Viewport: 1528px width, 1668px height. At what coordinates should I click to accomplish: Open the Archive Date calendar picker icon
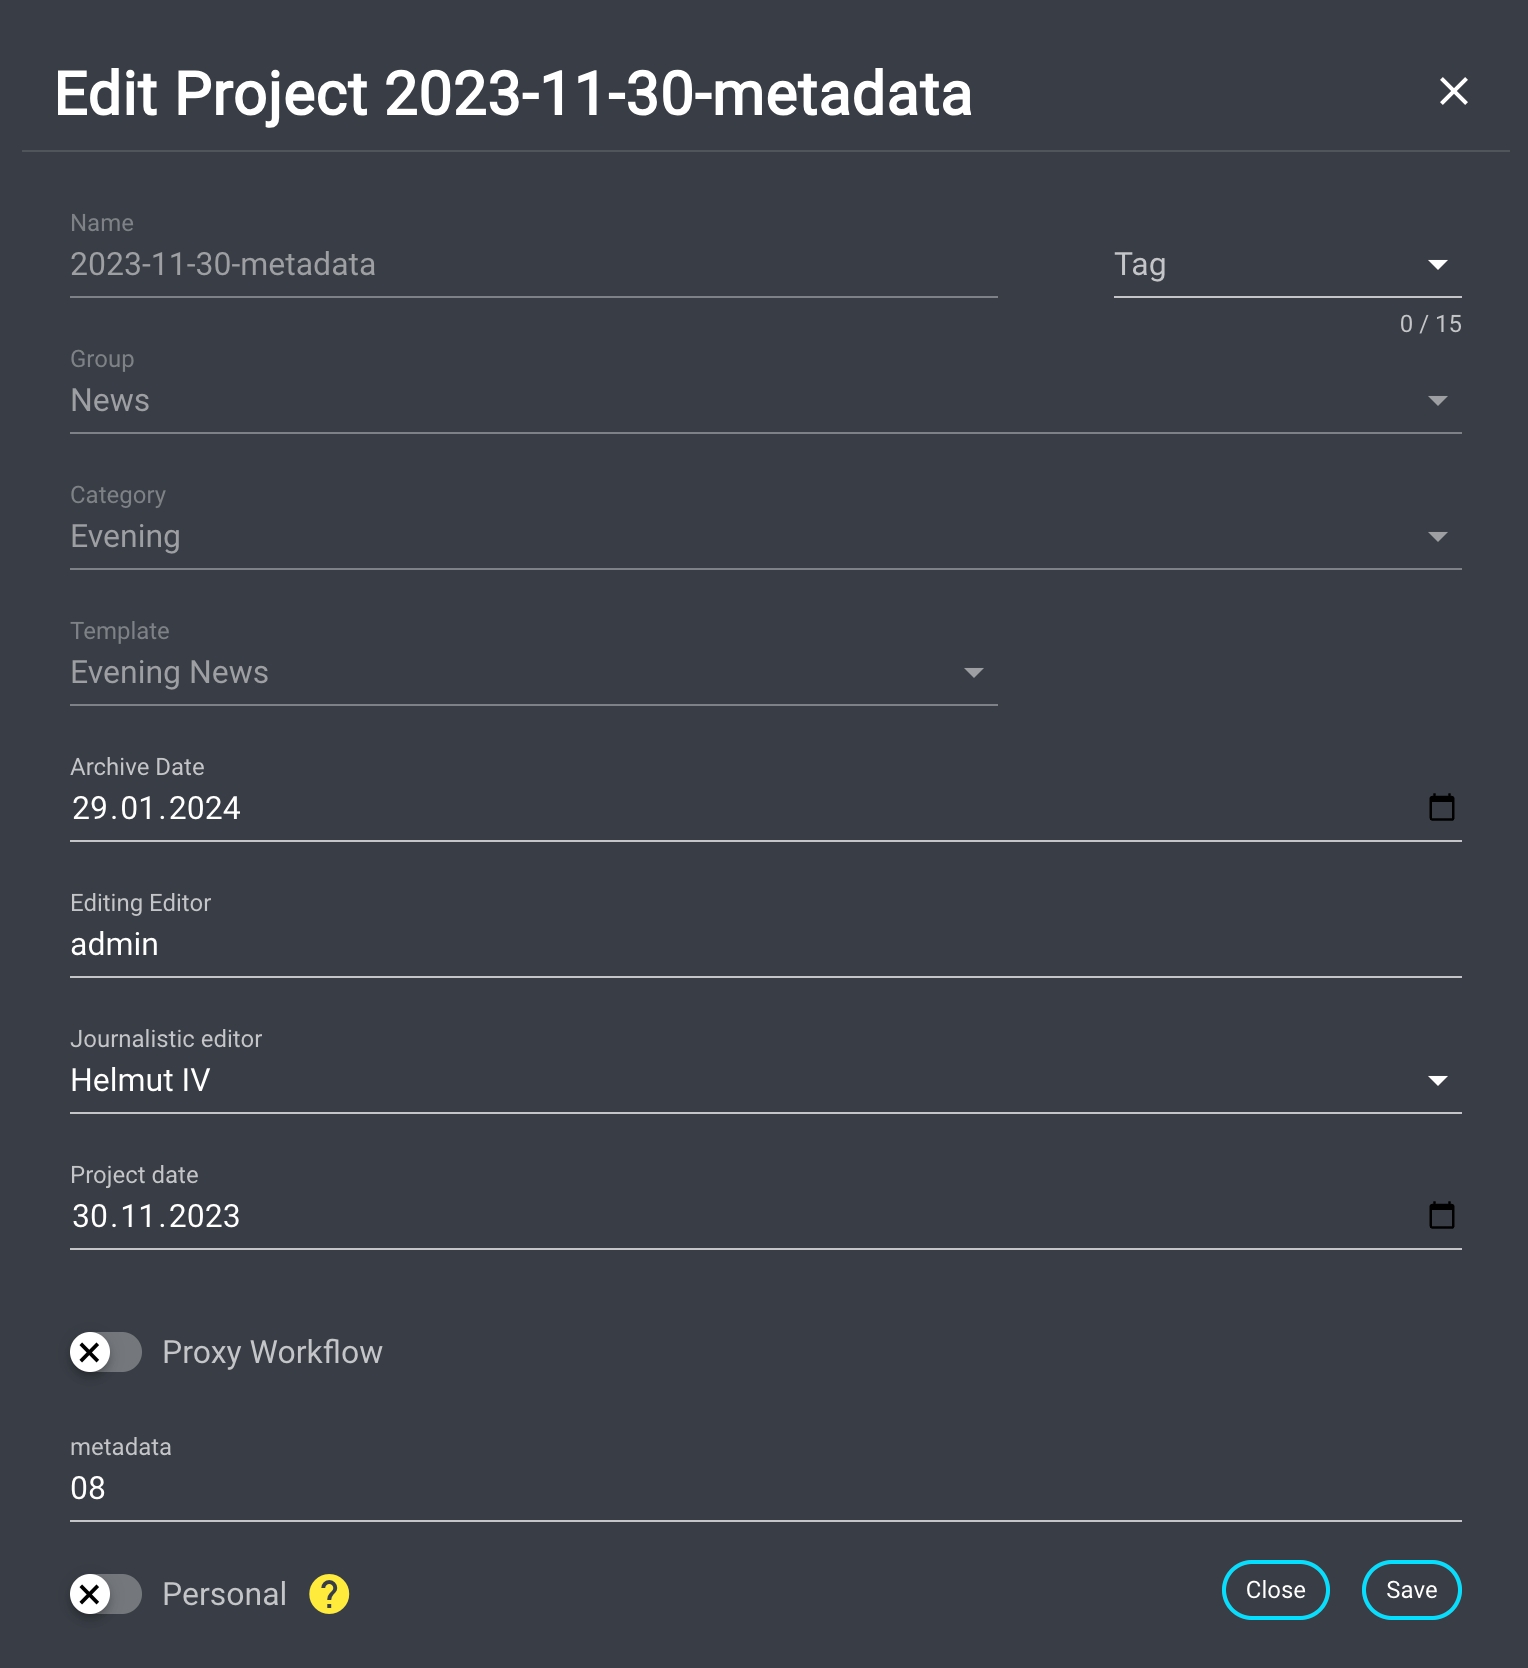[1441, 807]
